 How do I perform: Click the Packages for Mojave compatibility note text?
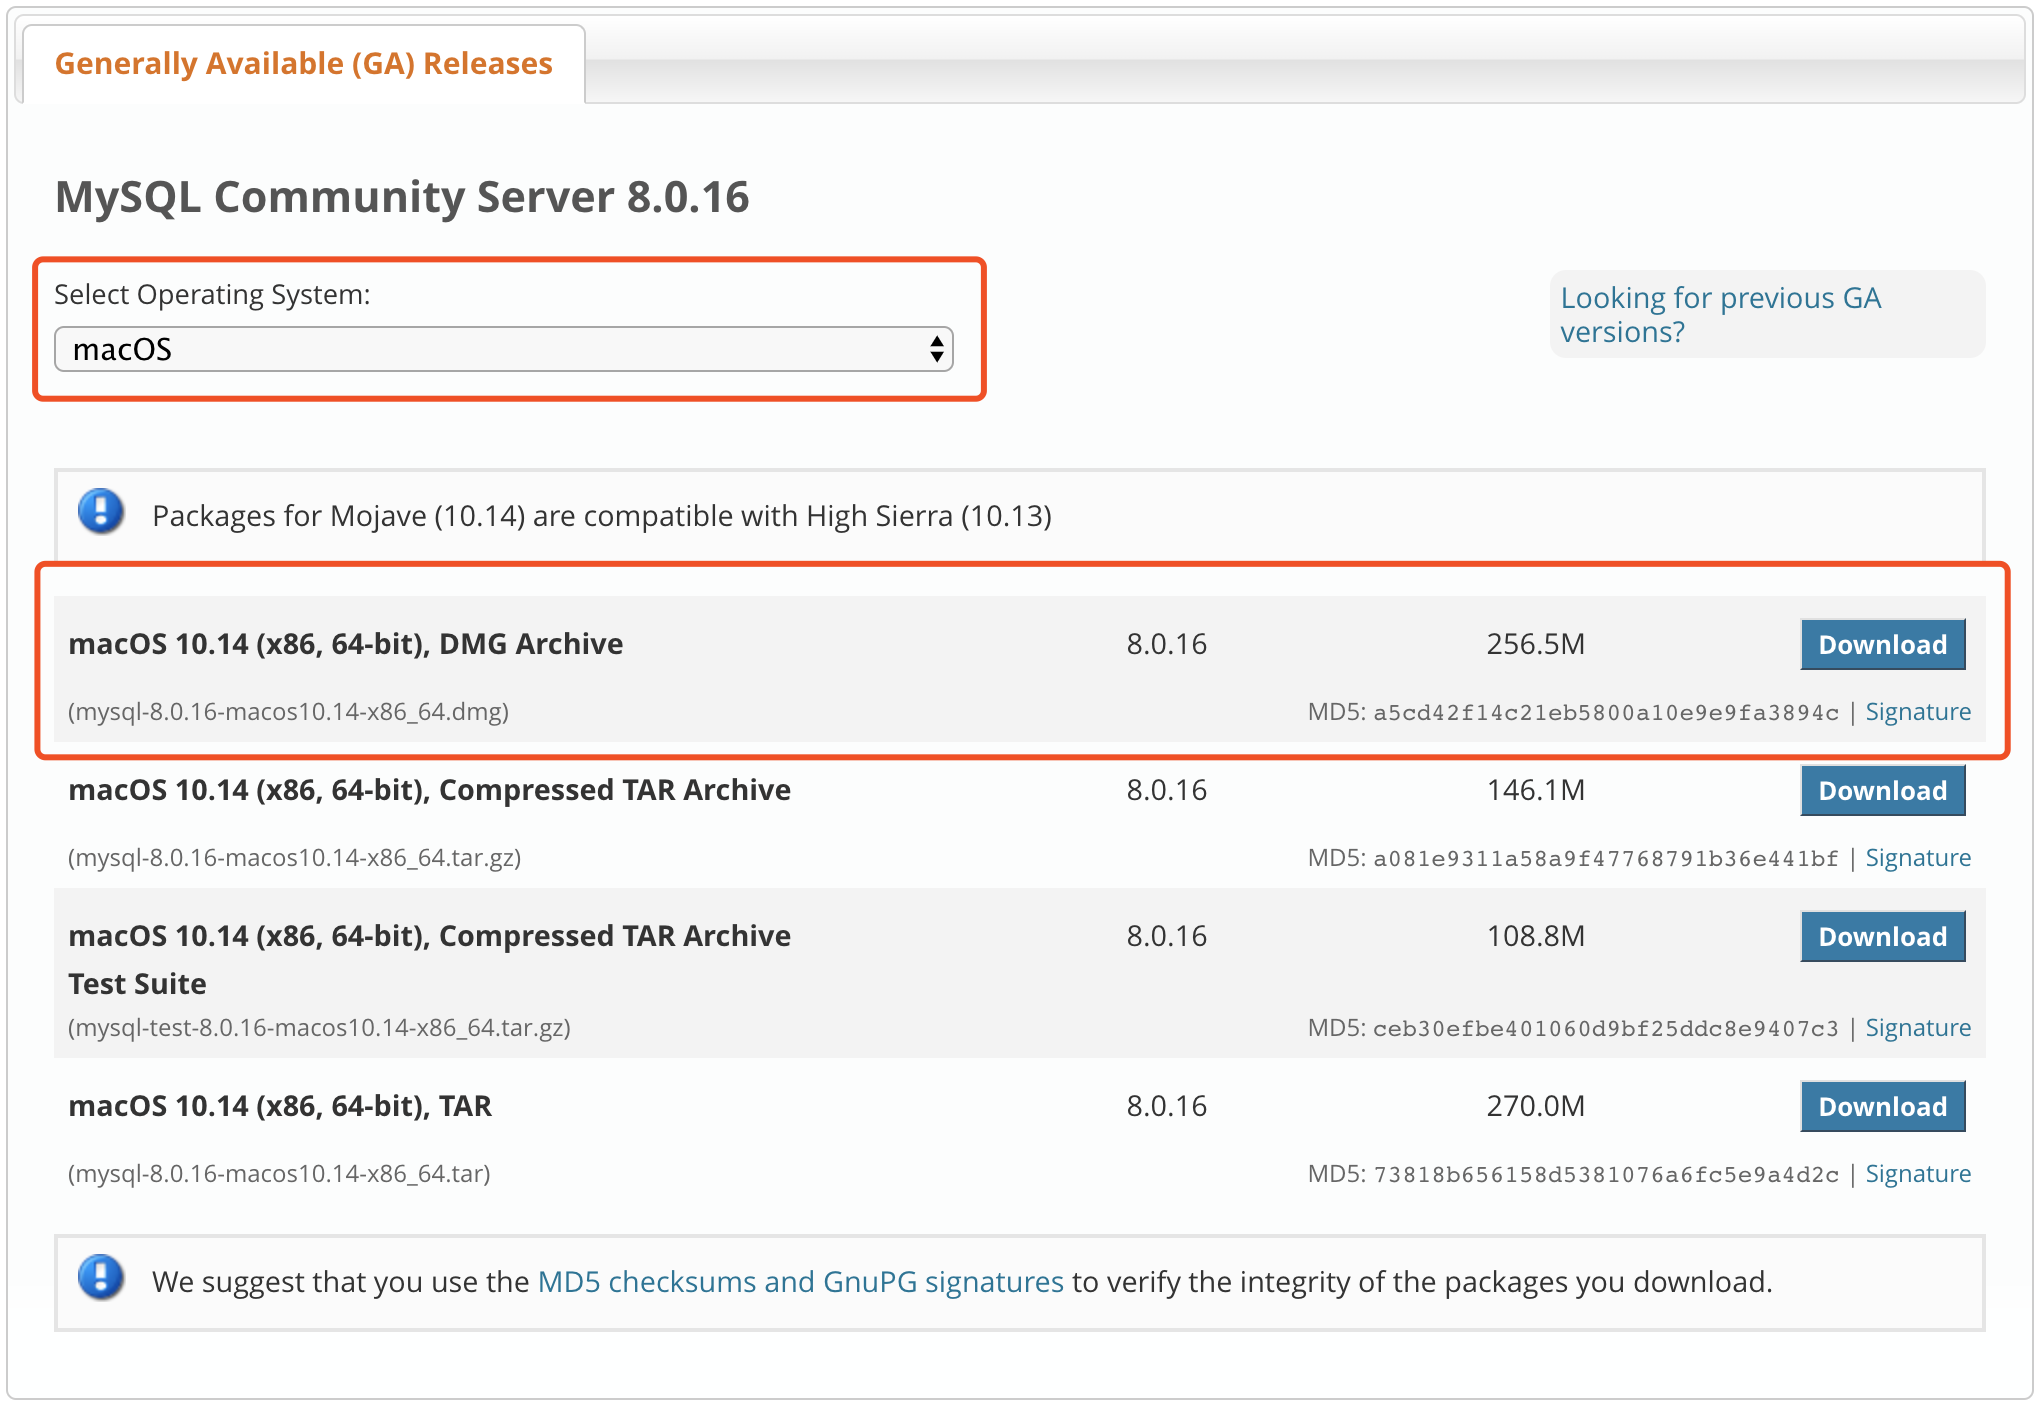[602, 515]
